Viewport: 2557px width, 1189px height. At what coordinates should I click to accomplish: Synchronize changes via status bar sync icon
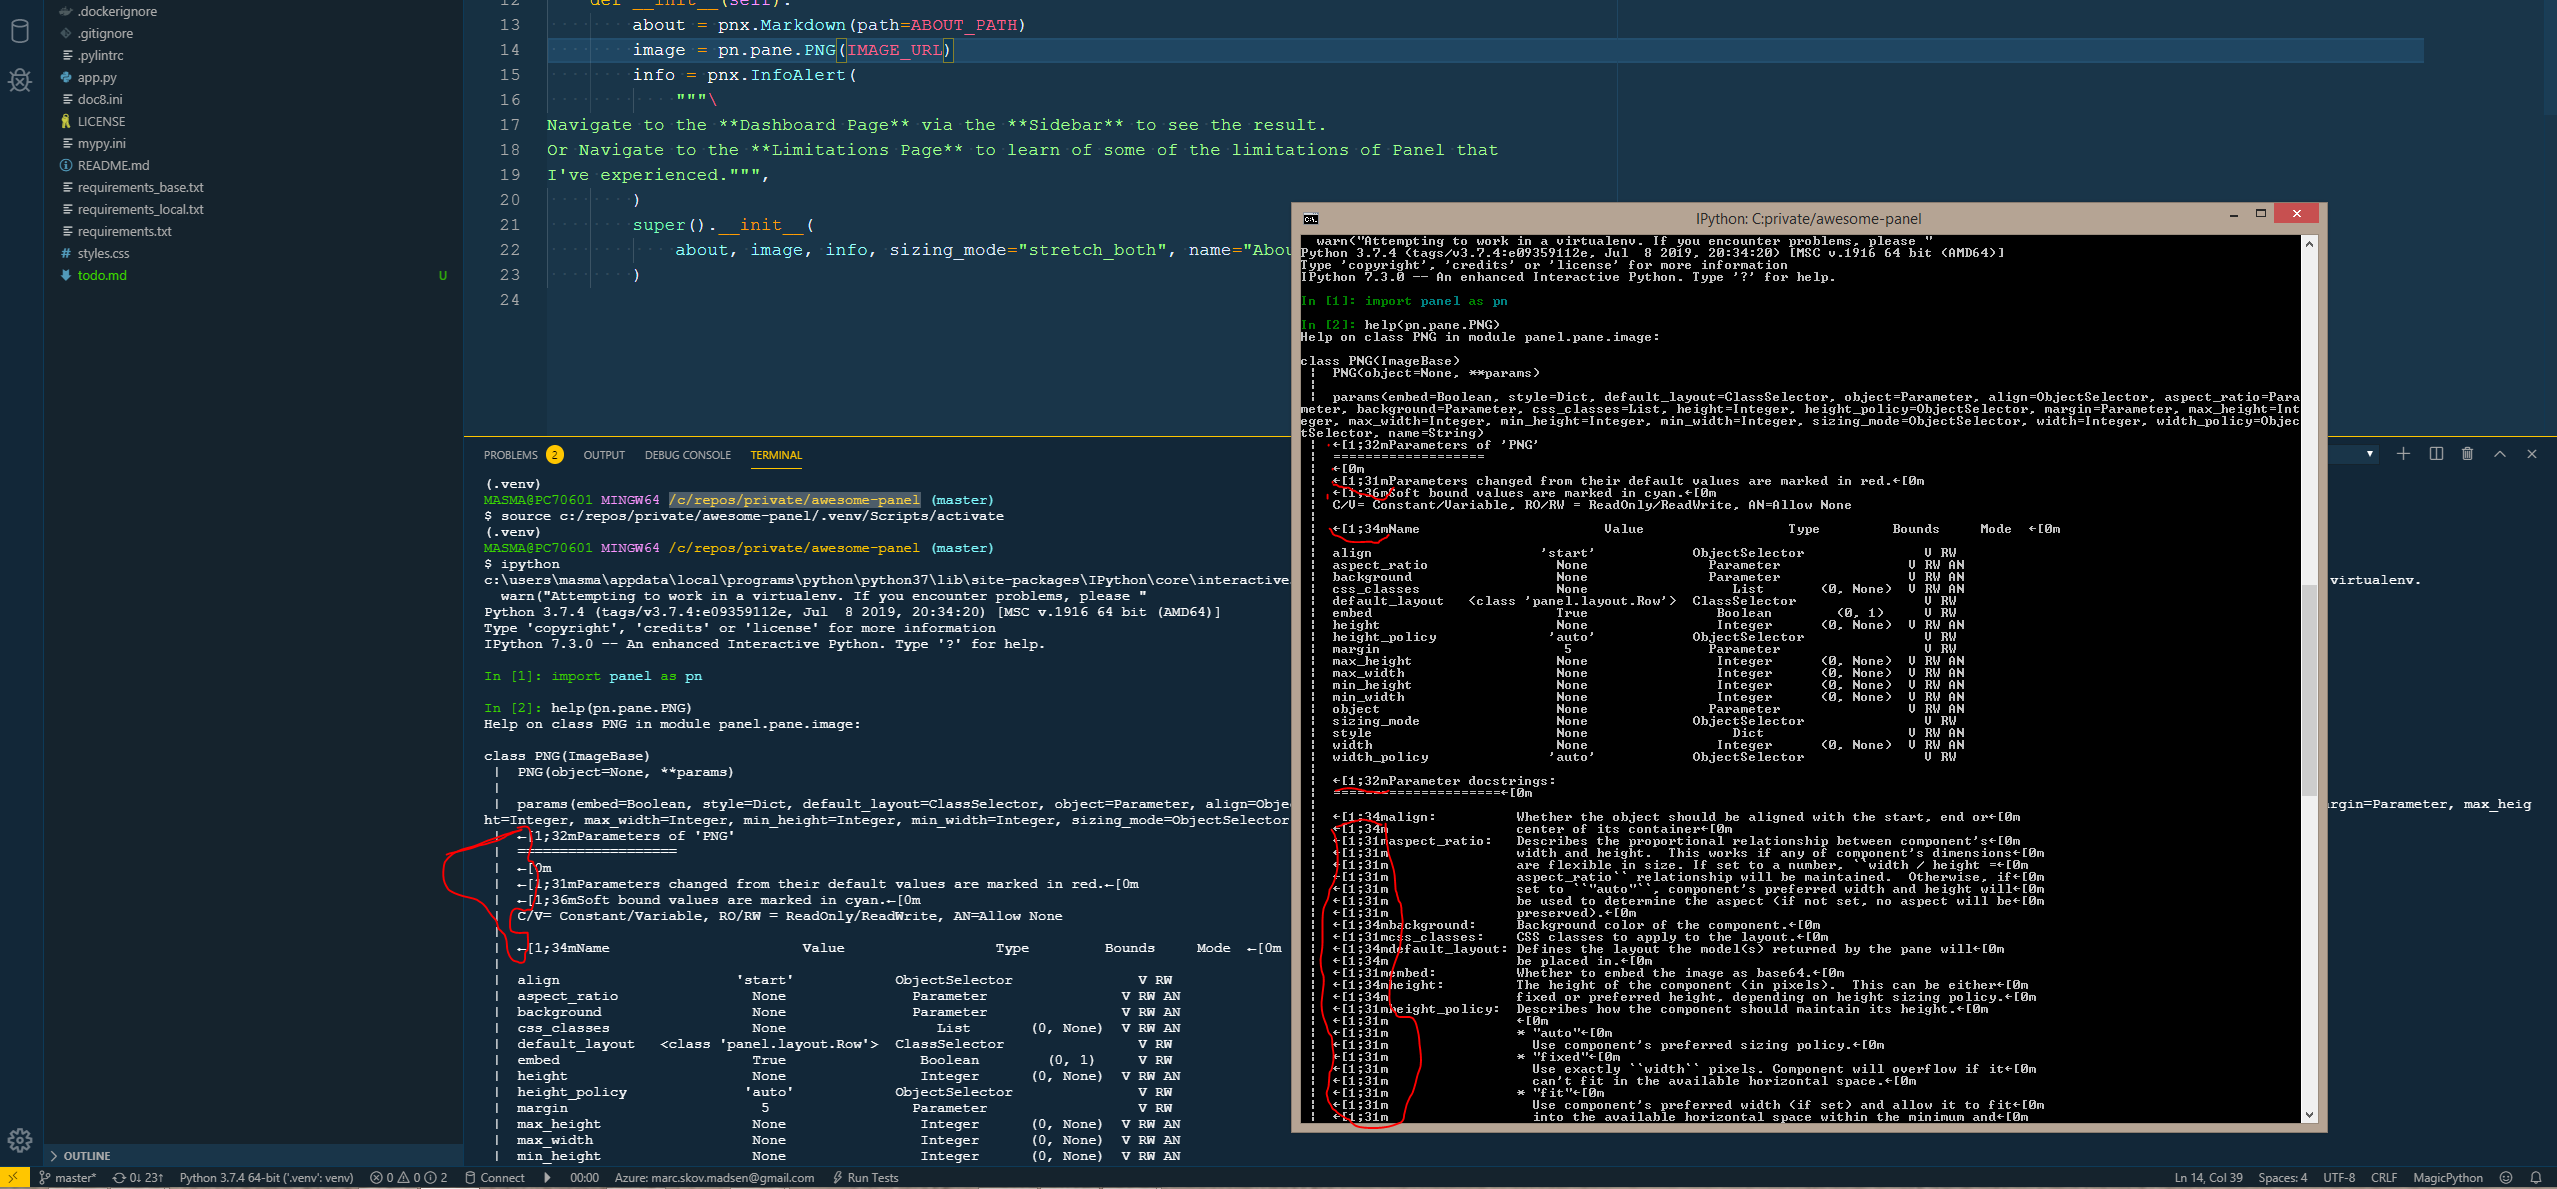[137, 1177]
